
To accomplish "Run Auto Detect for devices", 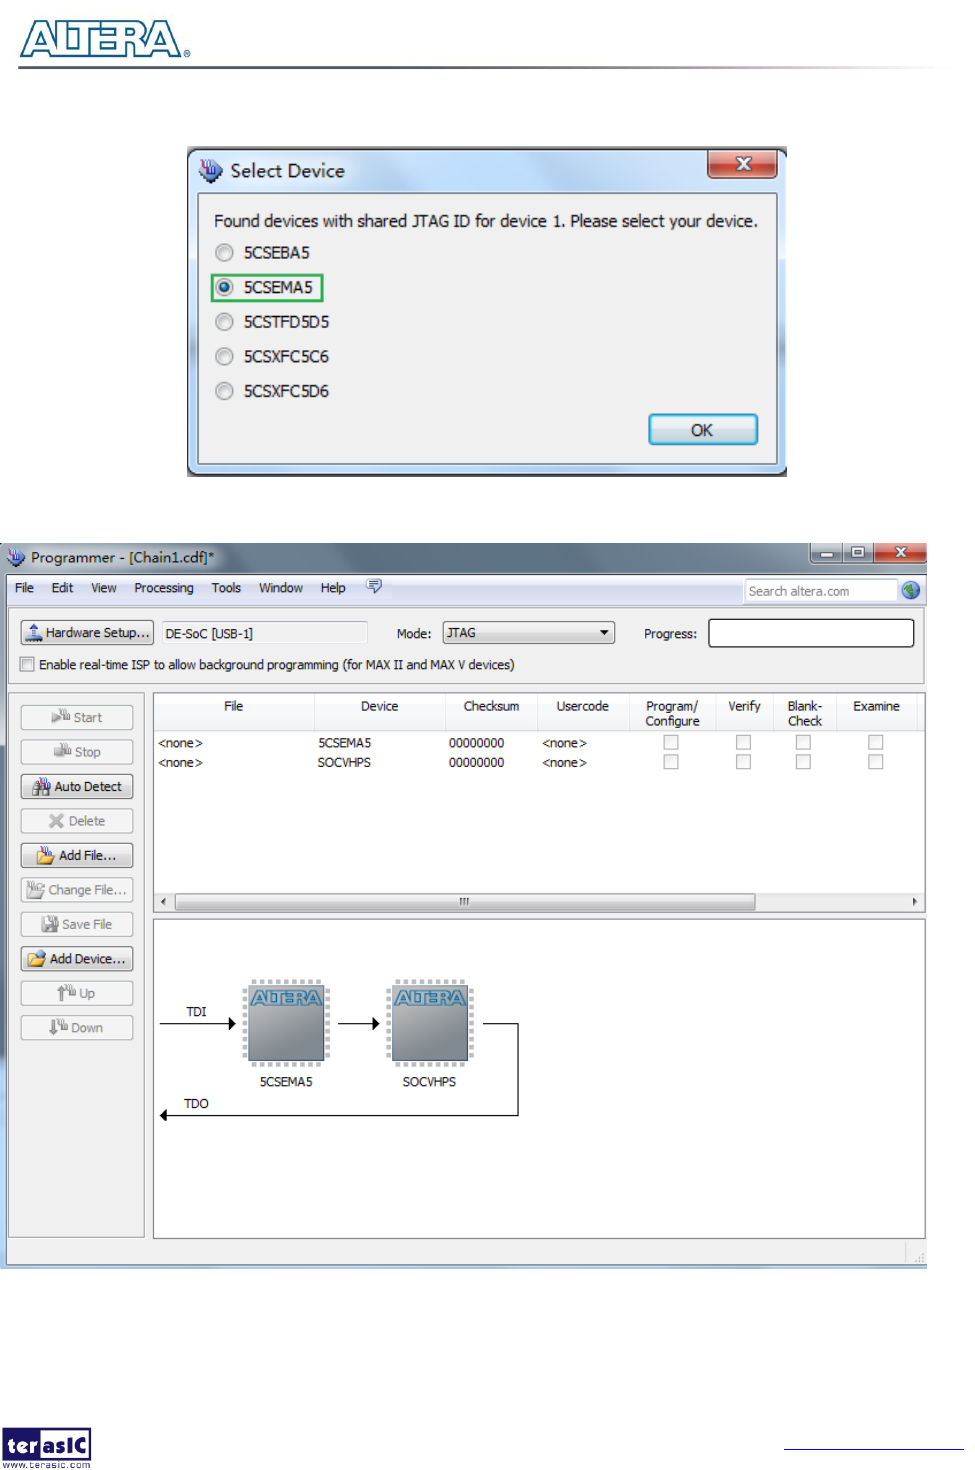I will point(77,787).
